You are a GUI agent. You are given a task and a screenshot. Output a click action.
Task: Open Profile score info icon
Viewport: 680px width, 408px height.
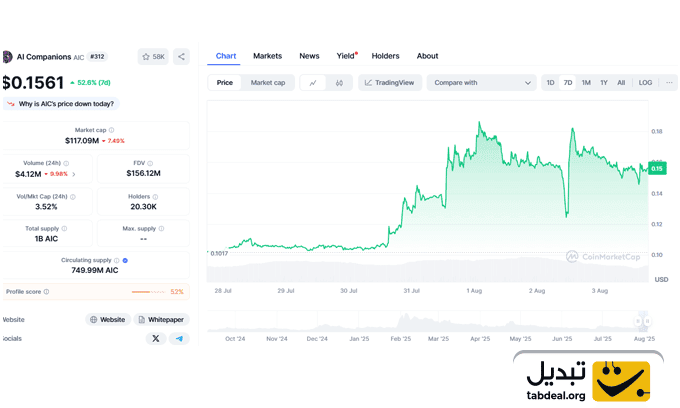point(46,292)
